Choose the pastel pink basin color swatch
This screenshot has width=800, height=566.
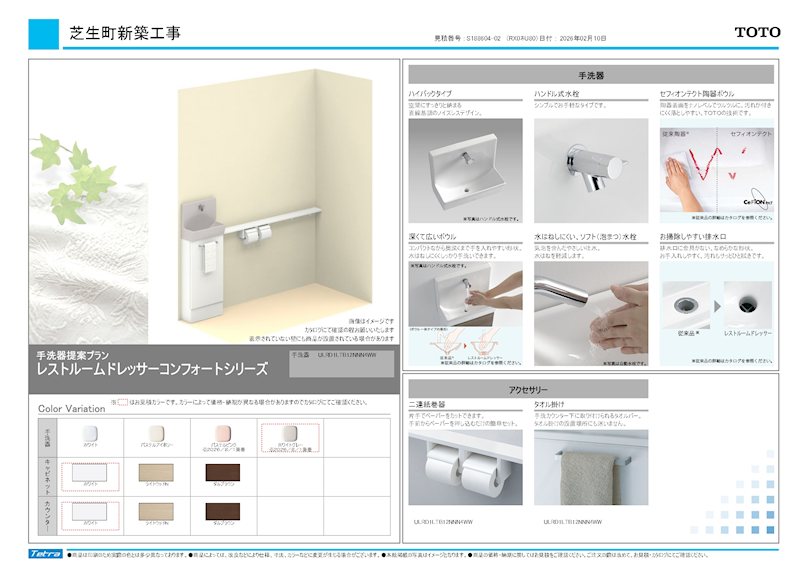click(x=222, y=433)
